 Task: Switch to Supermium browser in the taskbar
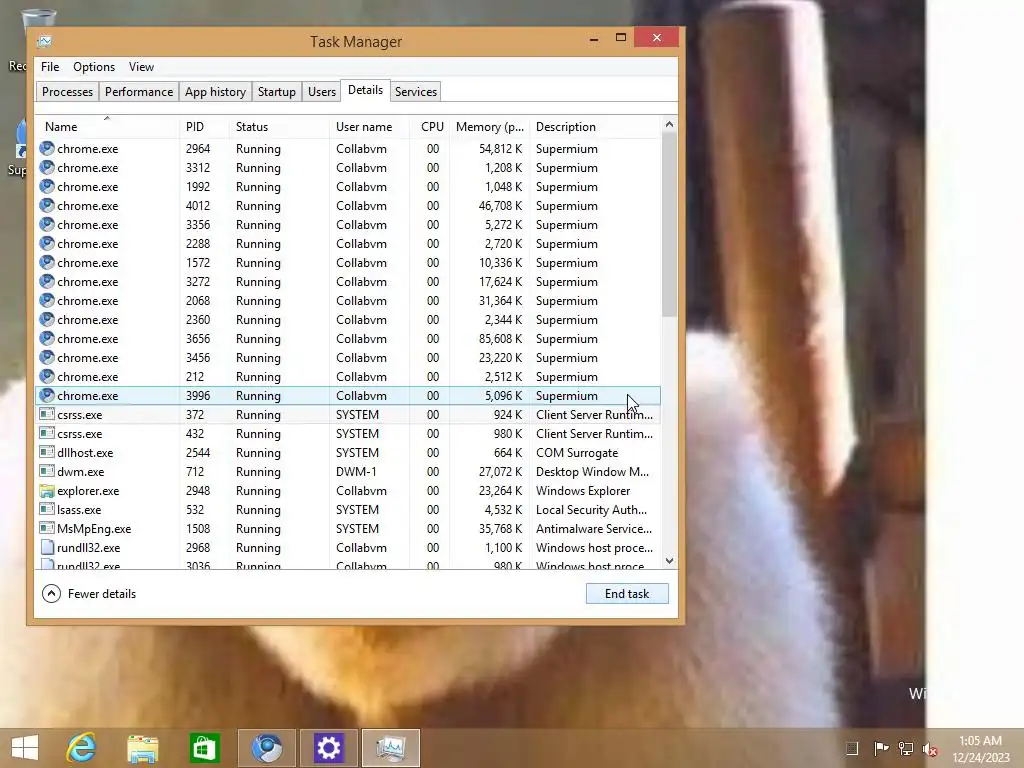tap(267, 748)
